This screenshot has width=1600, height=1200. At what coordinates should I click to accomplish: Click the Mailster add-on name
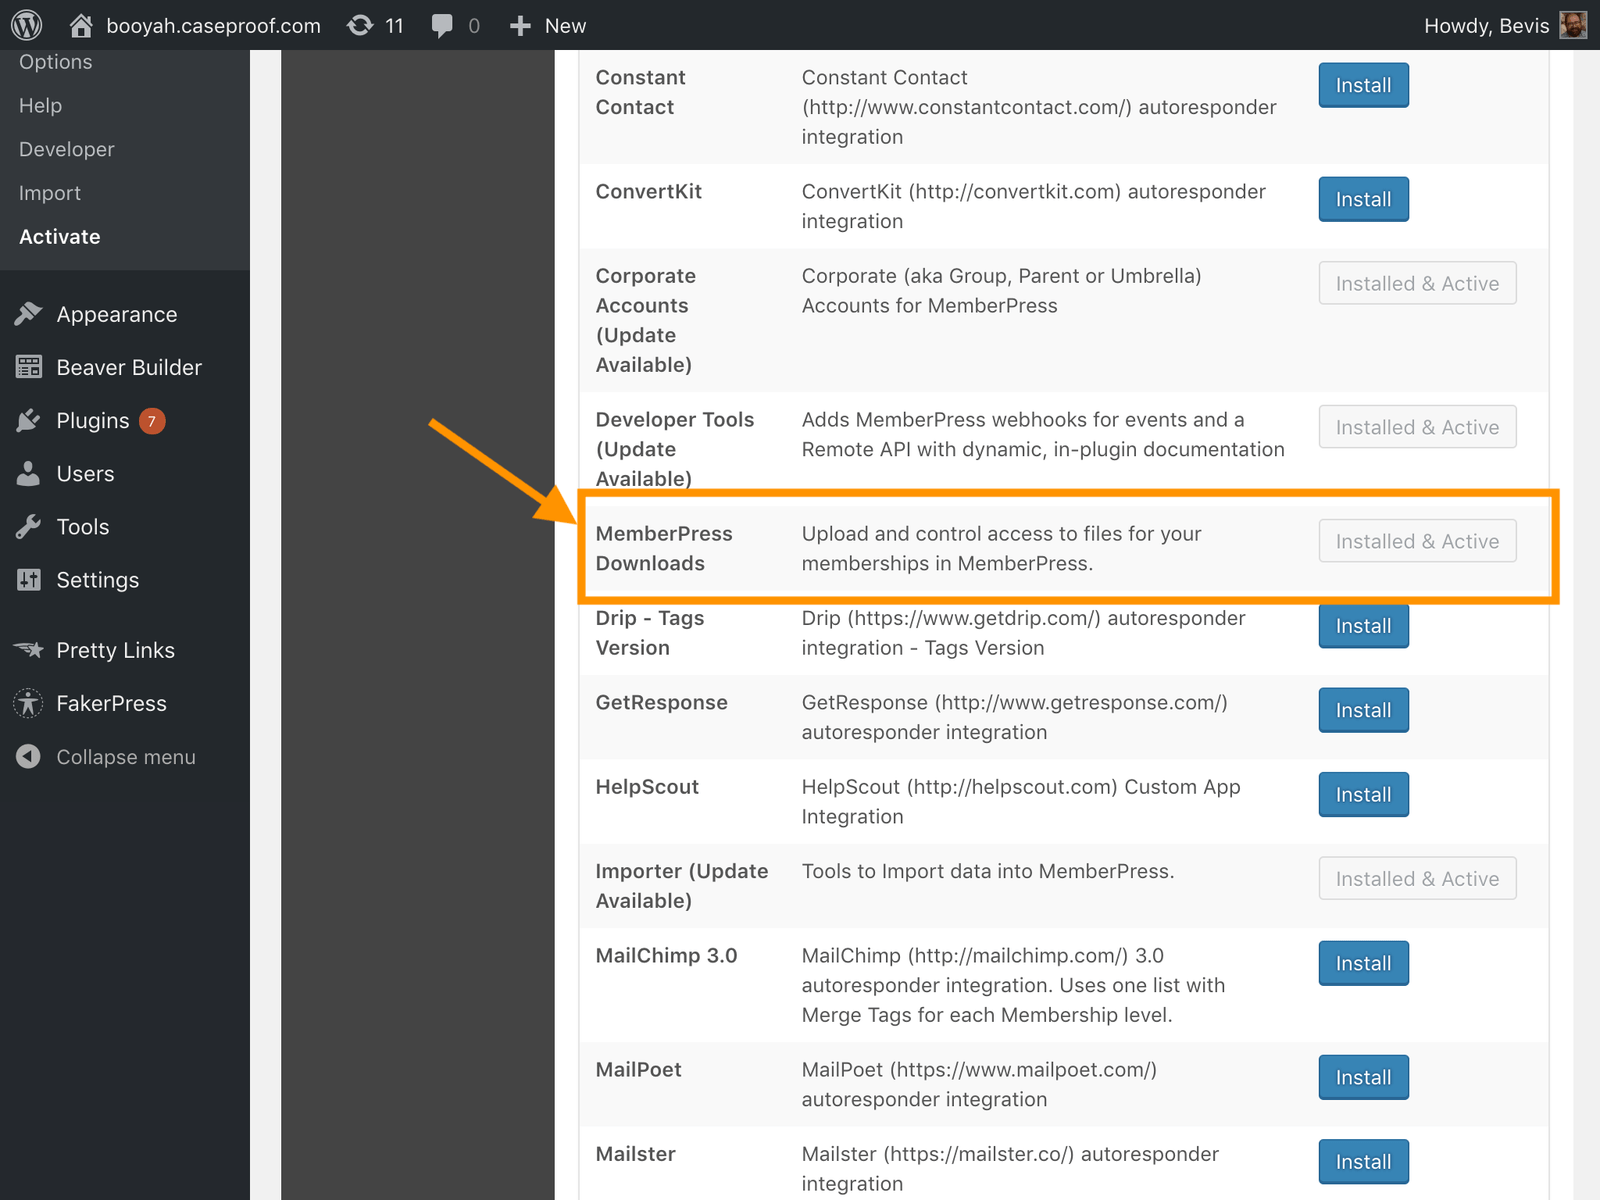pyautogui.click(x=635, y=1154)
